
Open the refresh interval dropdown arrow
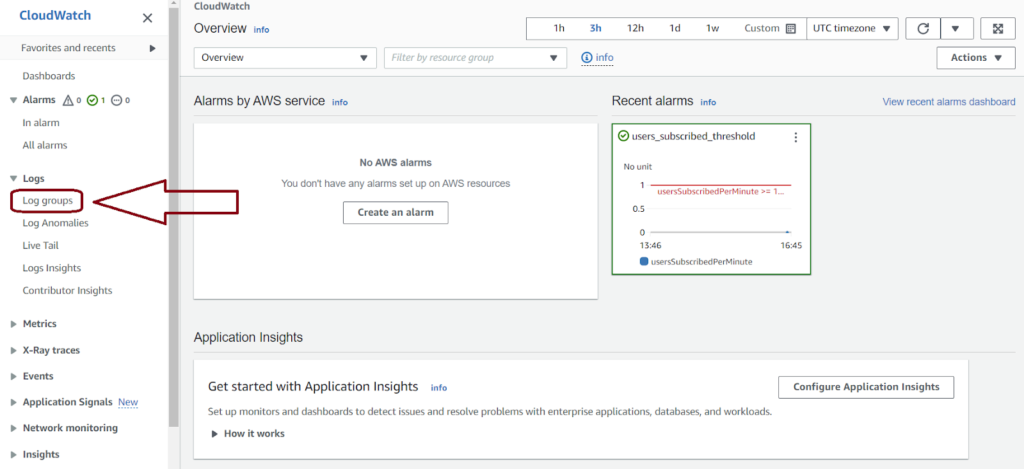coord(957,29)
